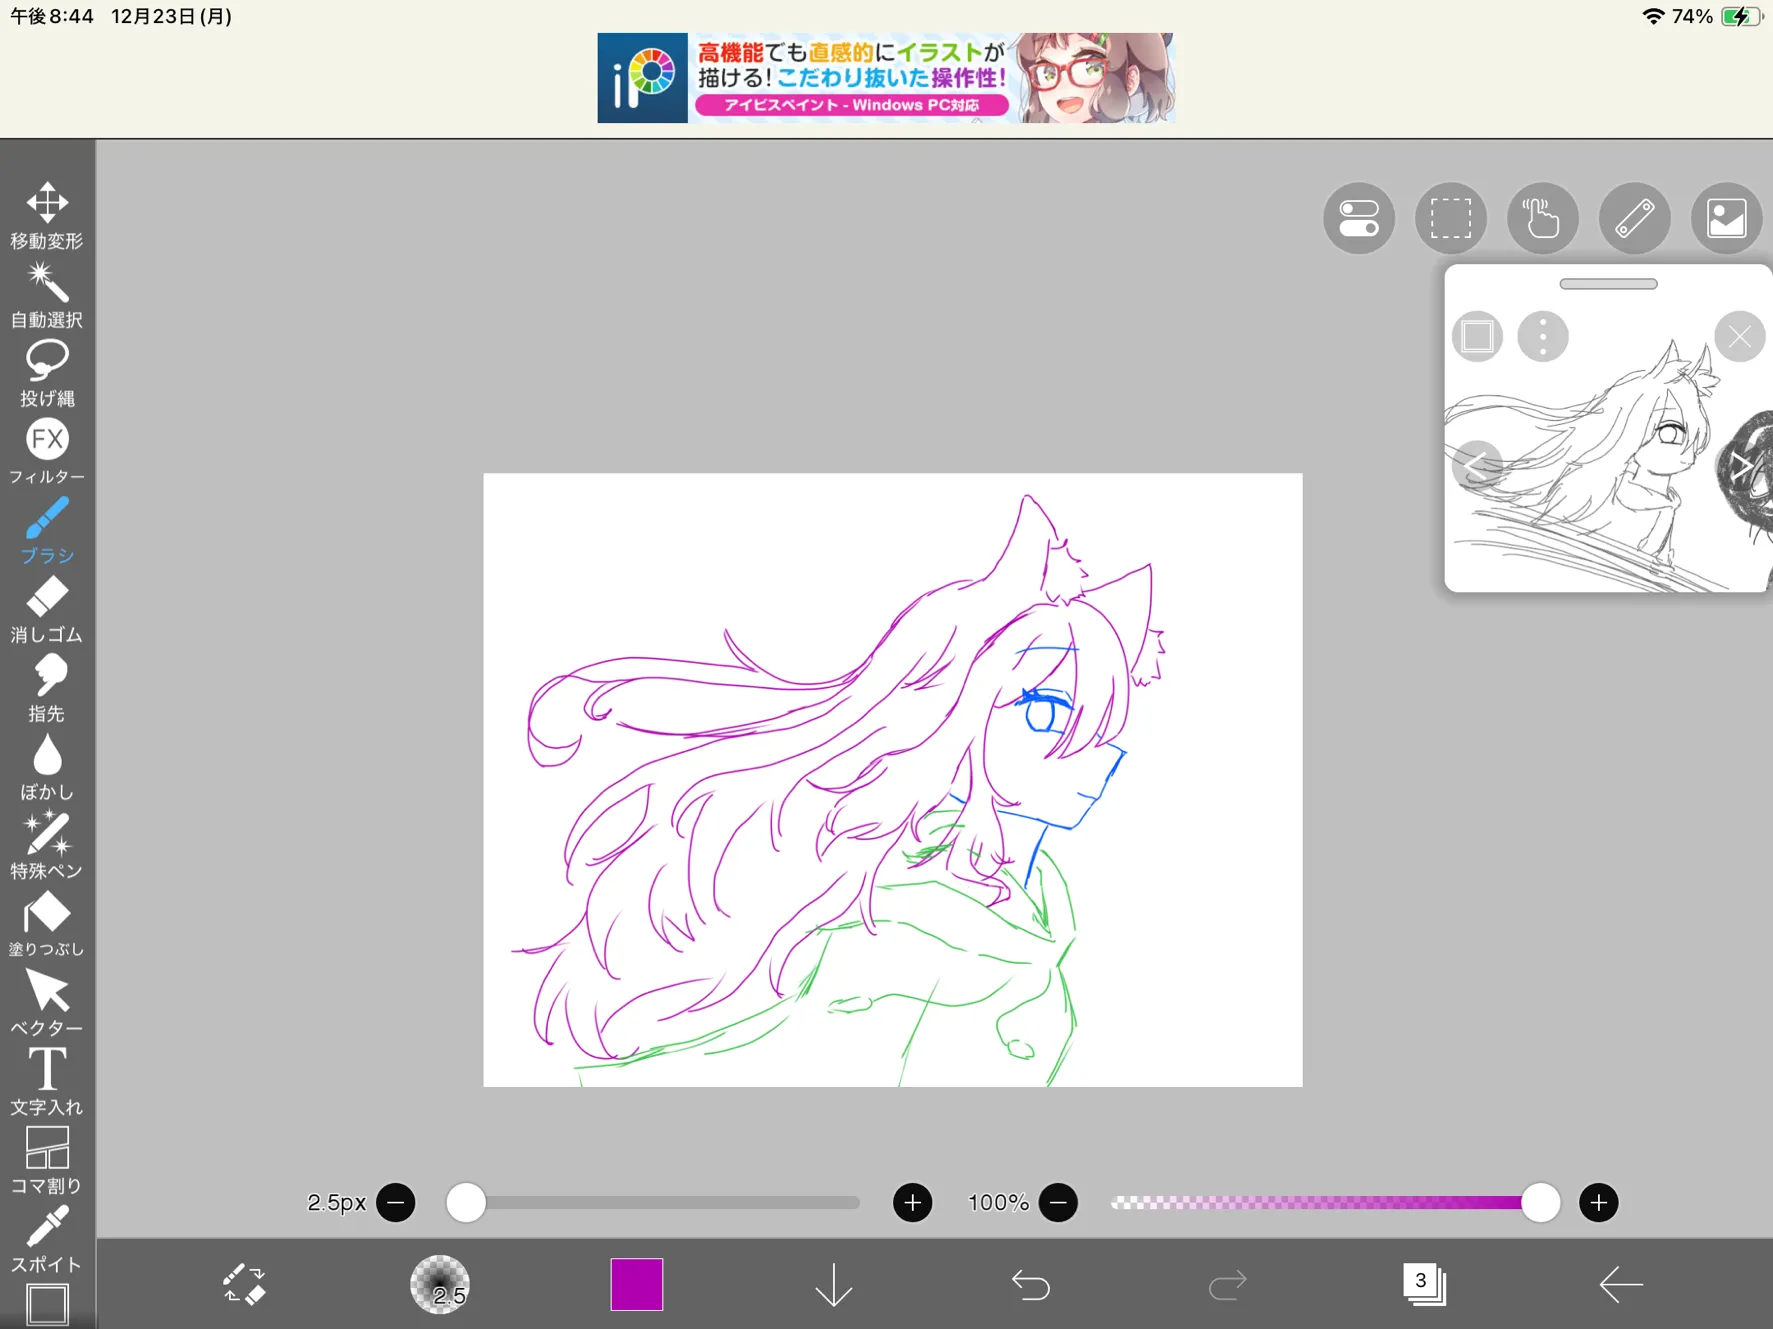The height and width of the screenshot is (1329, 1773).
Task: Increase brush thickness with plus button
Action: coord(912,1202)
